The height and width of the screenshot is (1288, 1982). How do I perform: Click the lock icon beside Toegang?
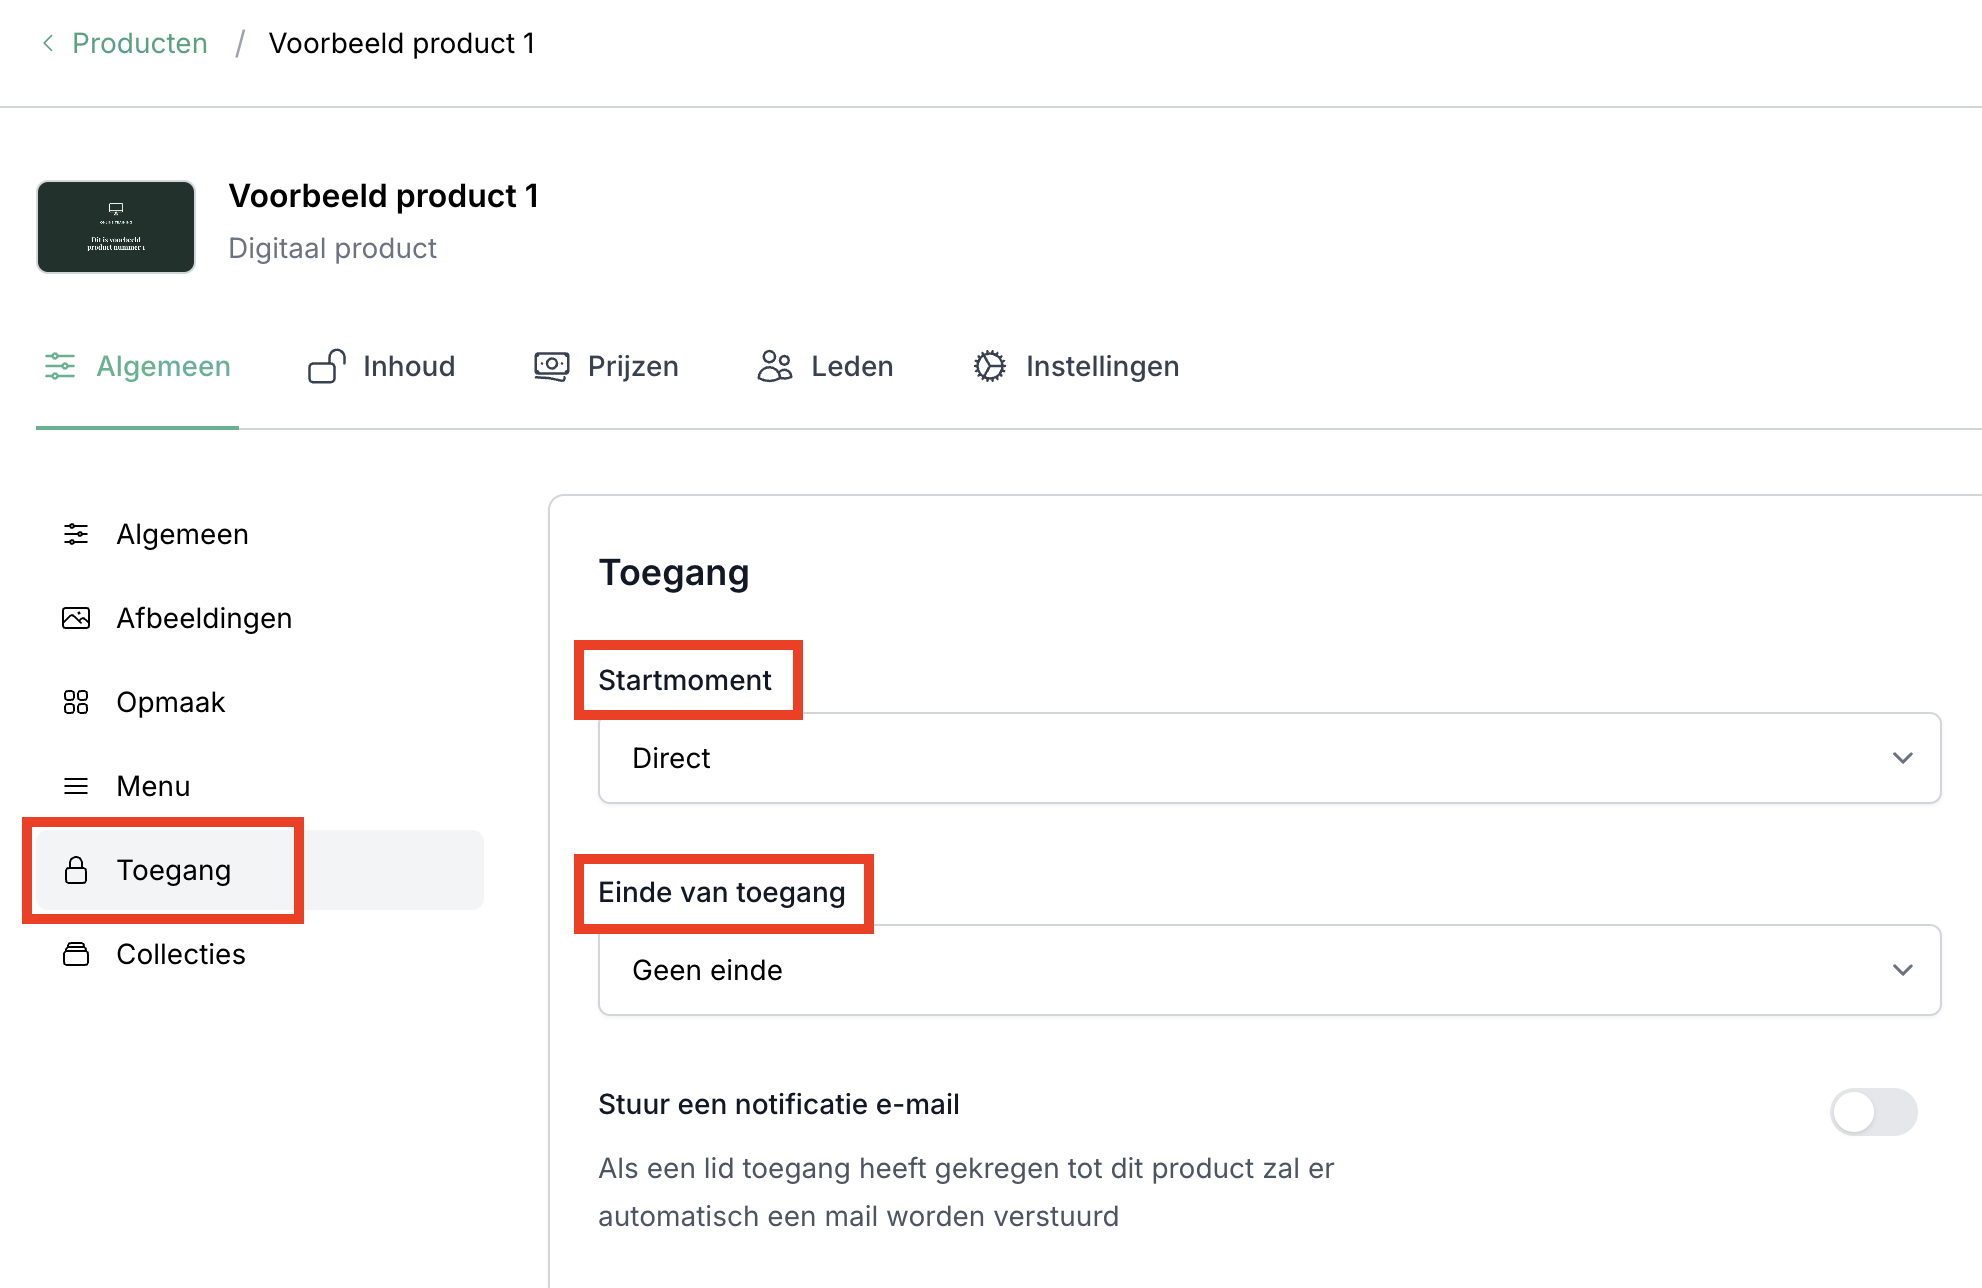(x=76, y=870)
